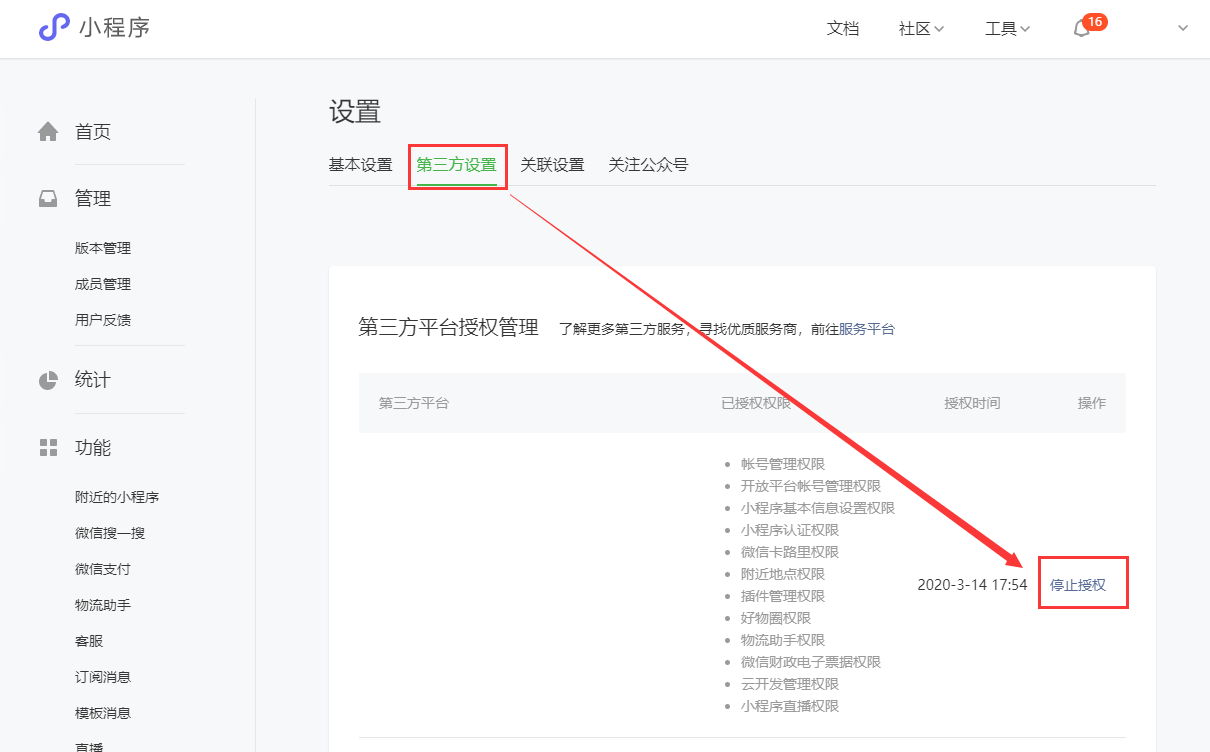Open 微信支付 in sidebar
The height and width of the screenshot is (752, 1210).
click(x=103, y=569)
